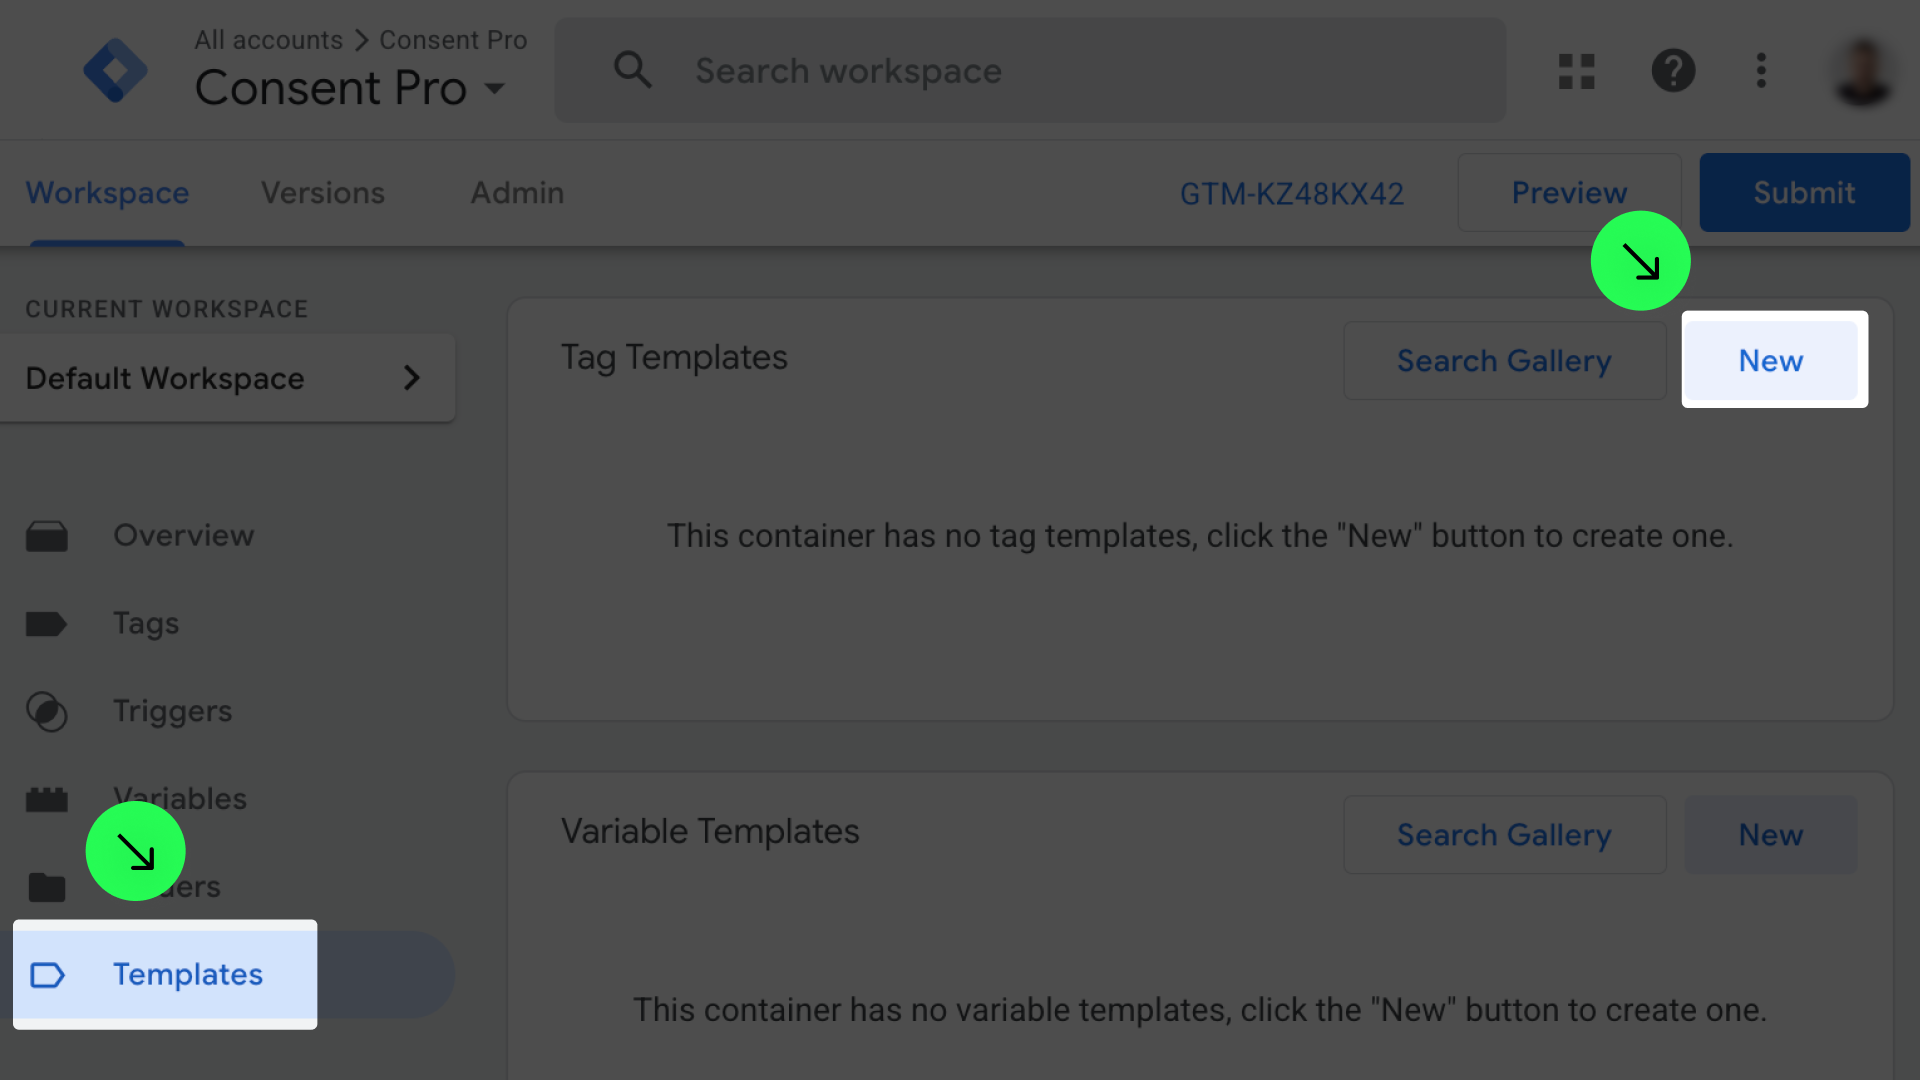Click the Tags label icon in sidebar

(47, 624)
